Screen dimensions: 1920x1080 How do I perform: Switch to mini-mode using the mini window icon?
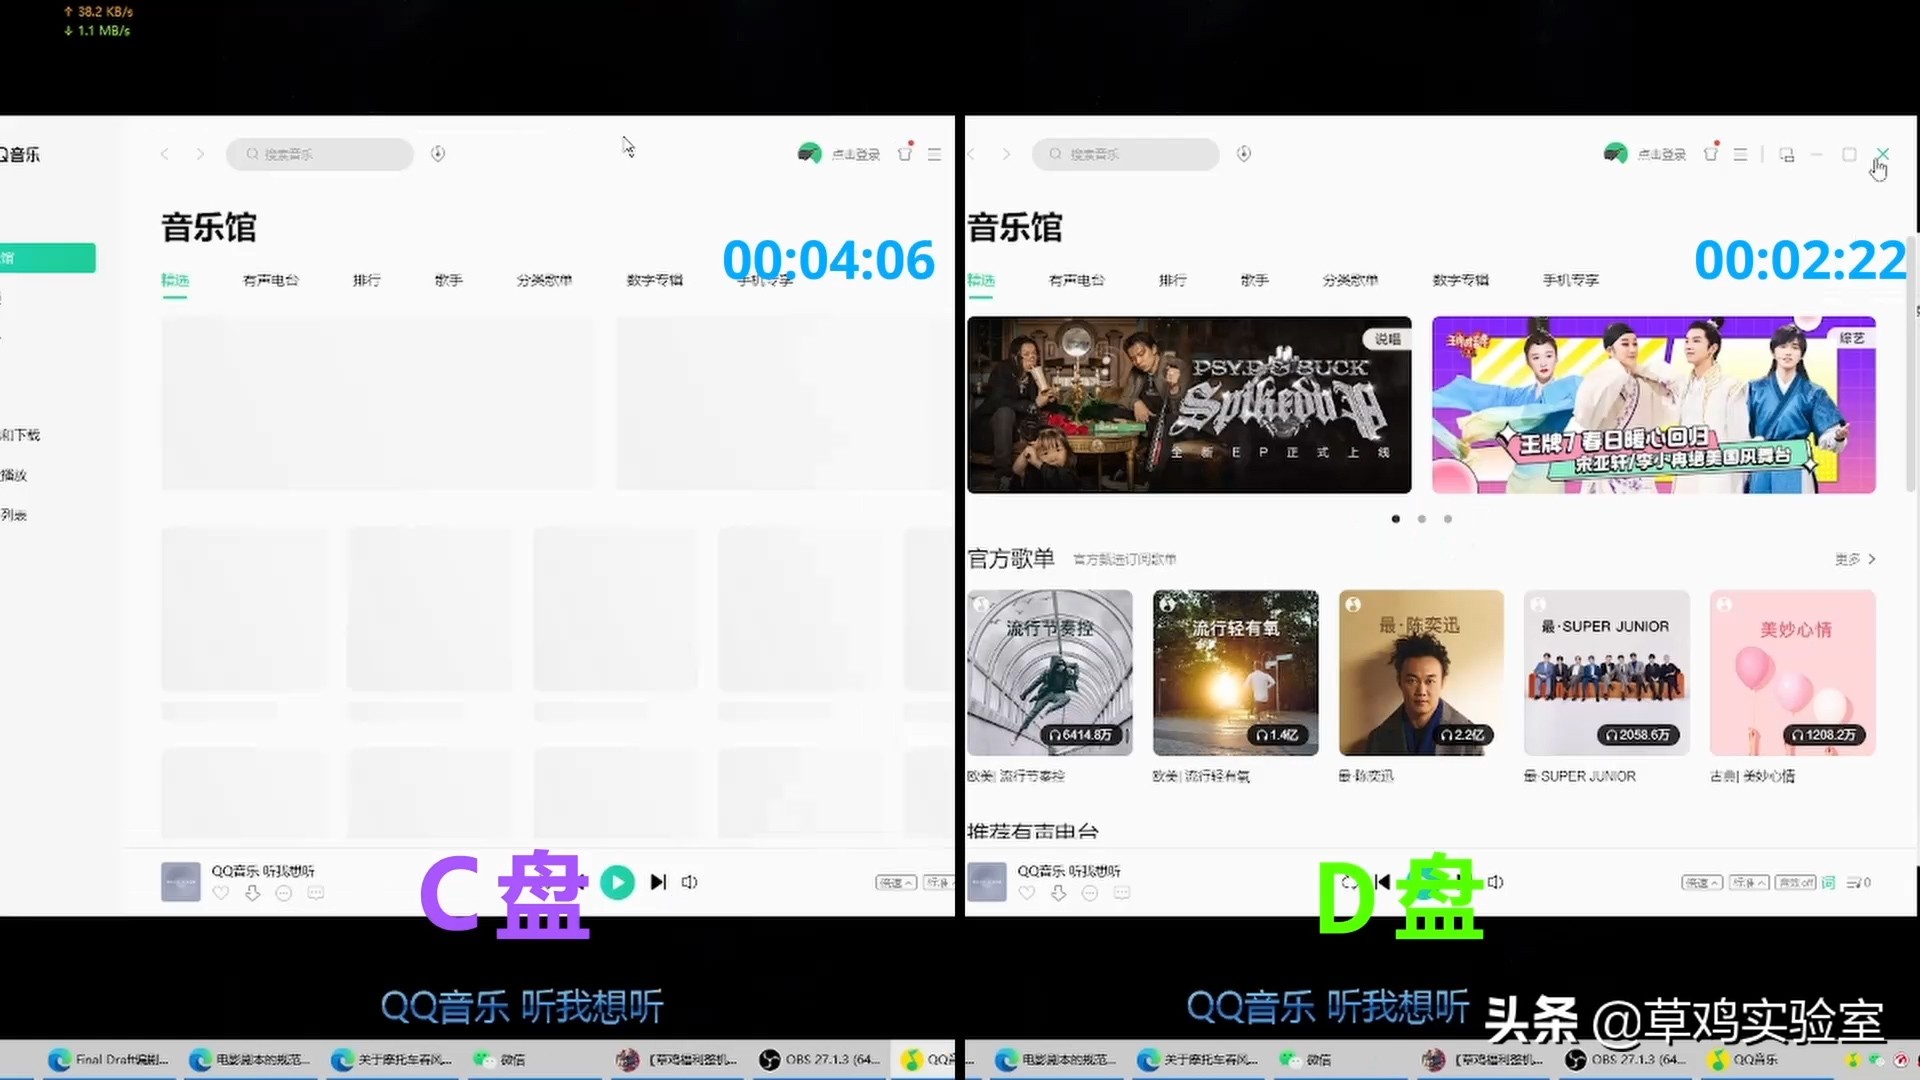pyautogui.click(x=1786, y=154)
